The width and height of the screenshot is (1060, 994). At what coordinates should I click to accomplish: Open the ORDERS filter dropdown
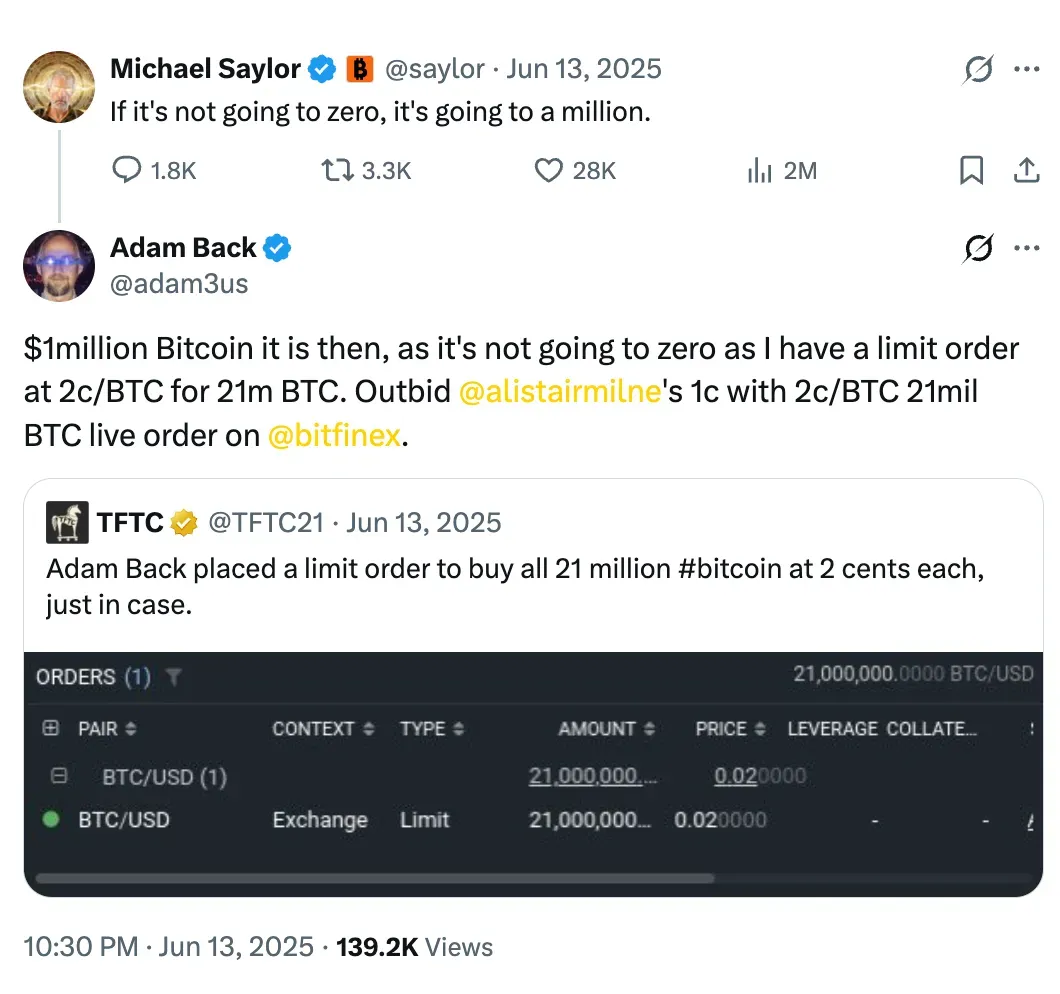click(x=175, y=676)
